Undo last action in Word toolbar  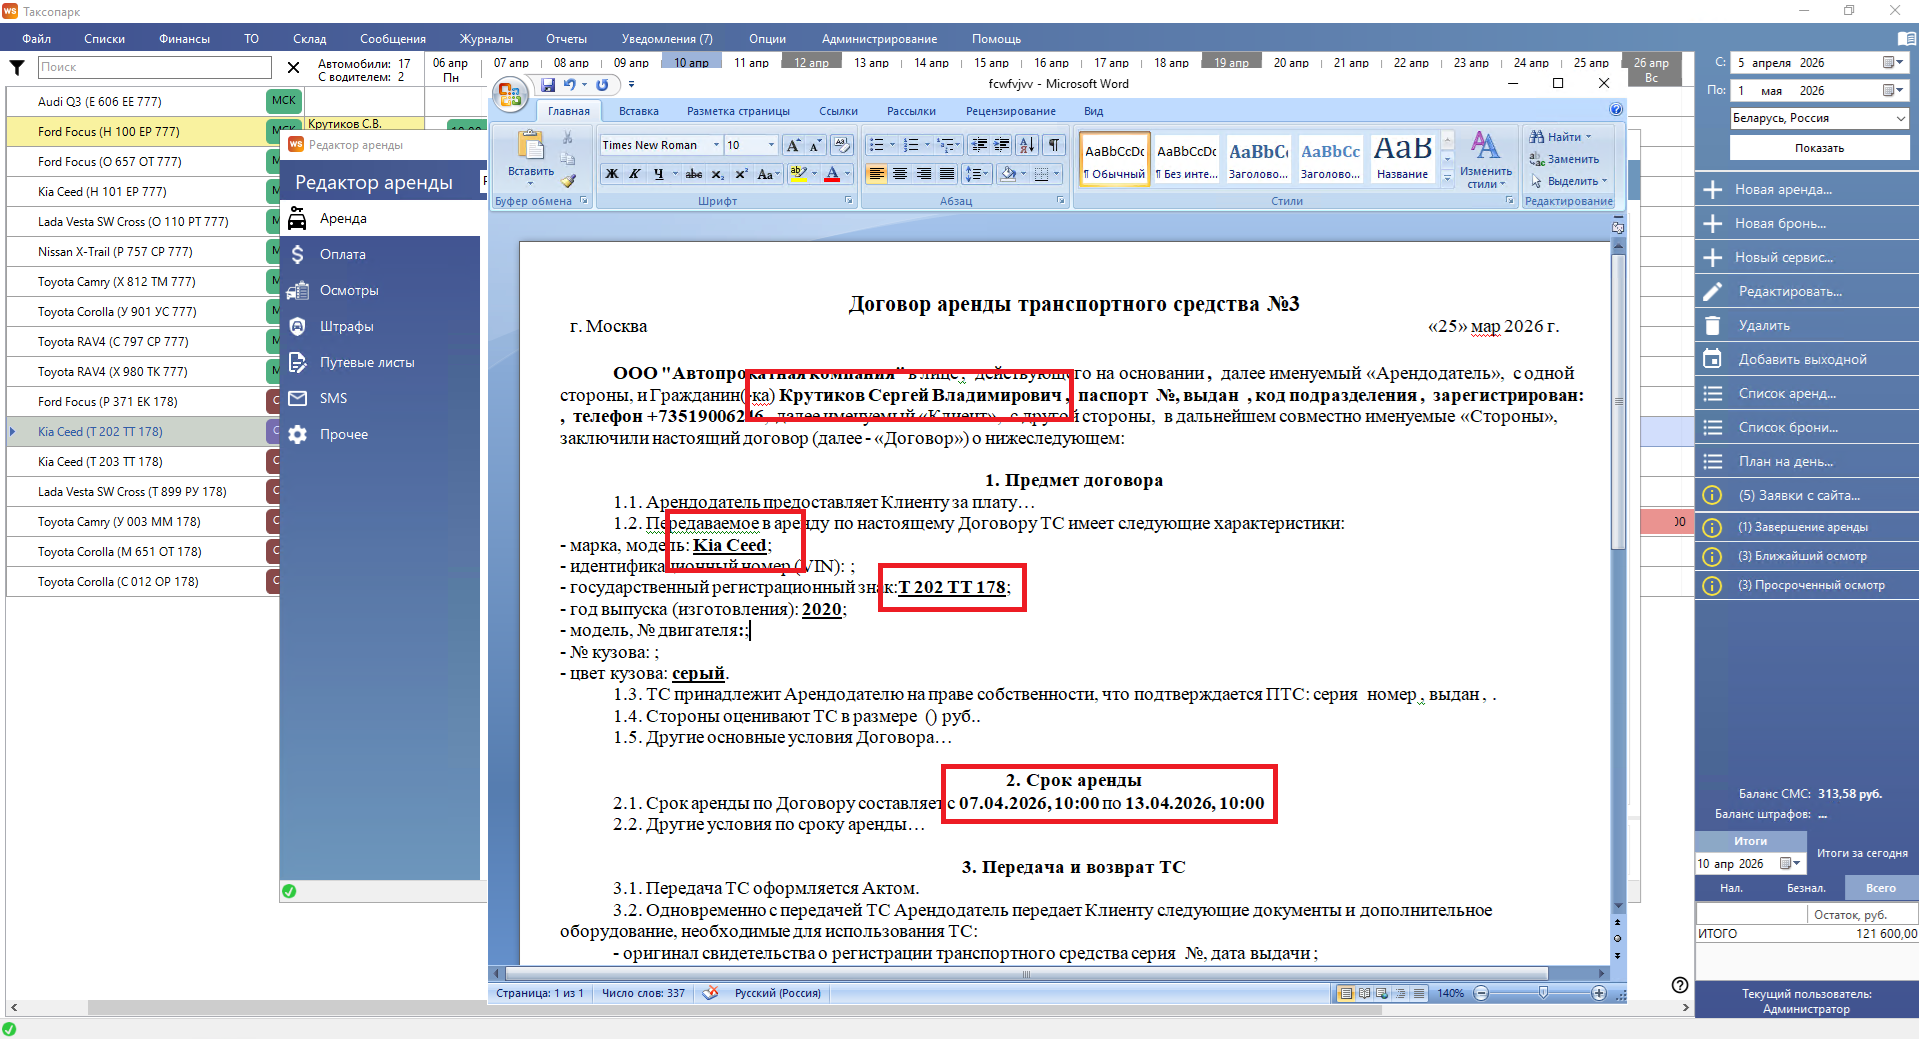pyautogui.click(x=569, y=85)
